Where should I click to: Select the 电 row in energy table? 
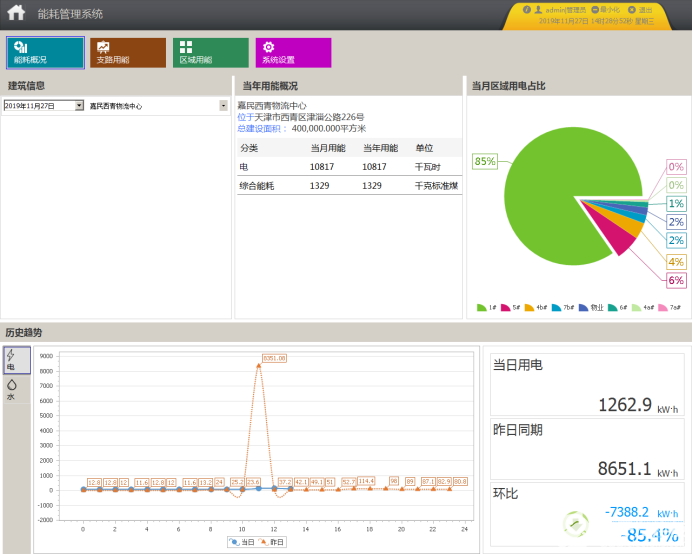tap(349, 167)
